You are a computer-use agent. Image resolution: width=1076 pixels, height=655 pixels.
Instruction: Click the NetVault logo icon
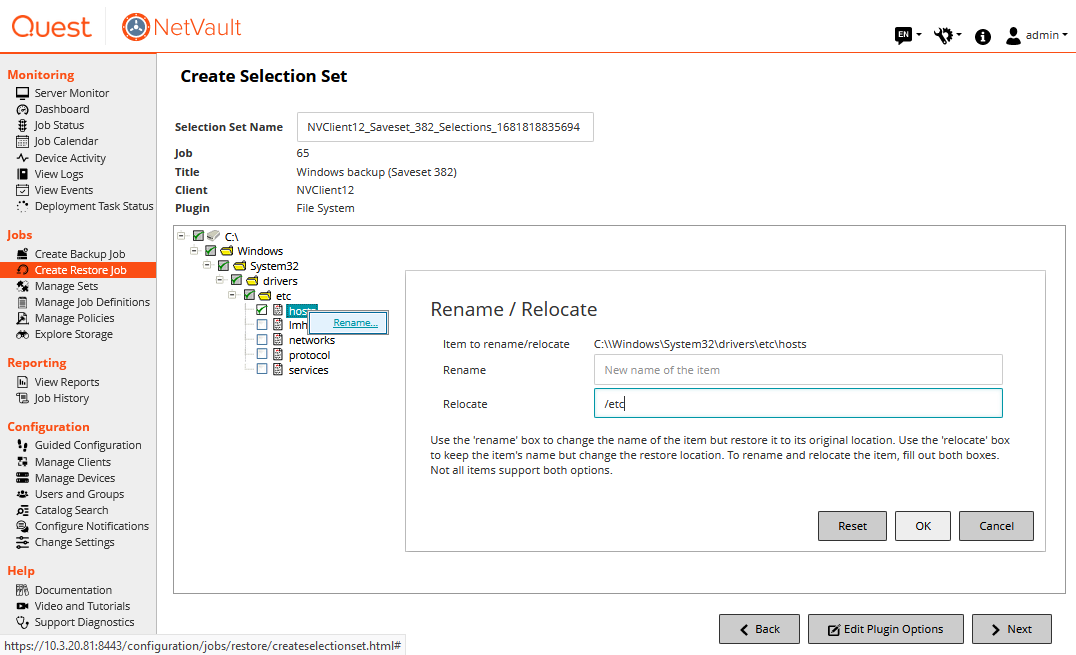tap(136, 27)
